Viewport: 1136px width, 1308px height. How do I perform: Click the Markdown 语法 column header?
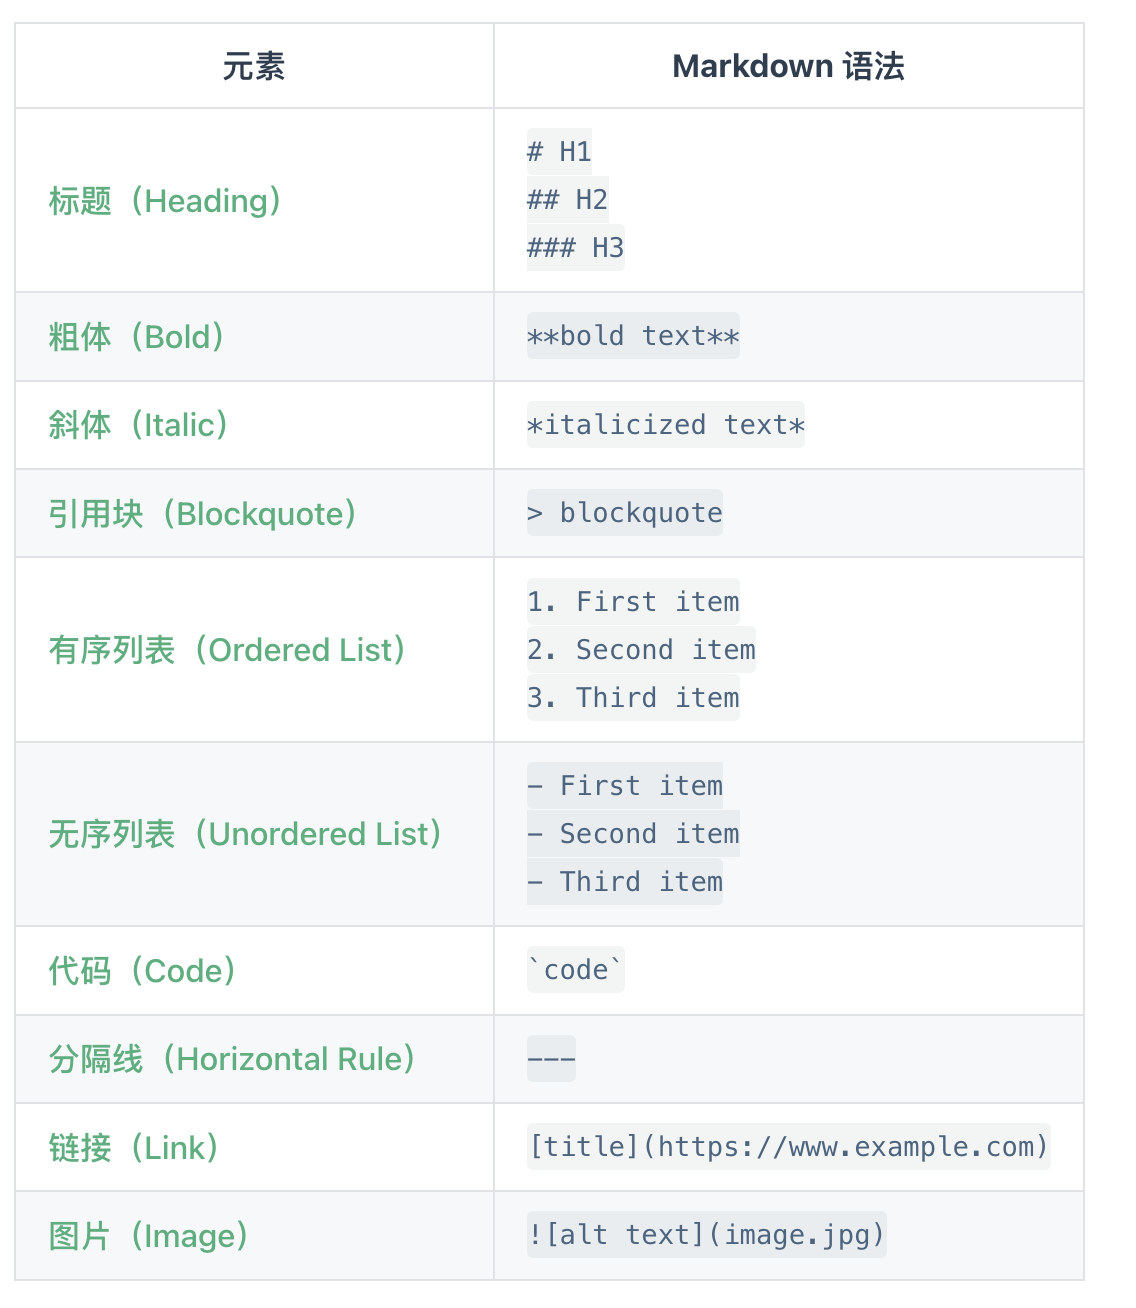pyautogui.click(x=788, y=67)
